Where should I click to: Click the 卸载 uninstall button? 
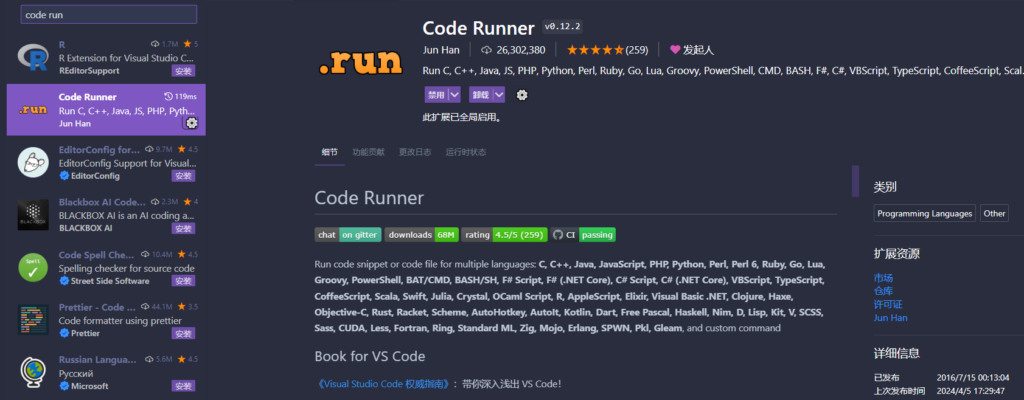pyautogui.click(x=481, y=95)
